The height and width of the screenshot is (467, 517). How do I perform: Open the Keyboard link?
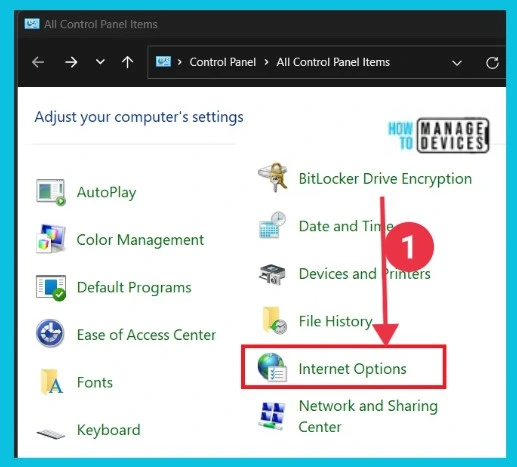click(109, 430)
